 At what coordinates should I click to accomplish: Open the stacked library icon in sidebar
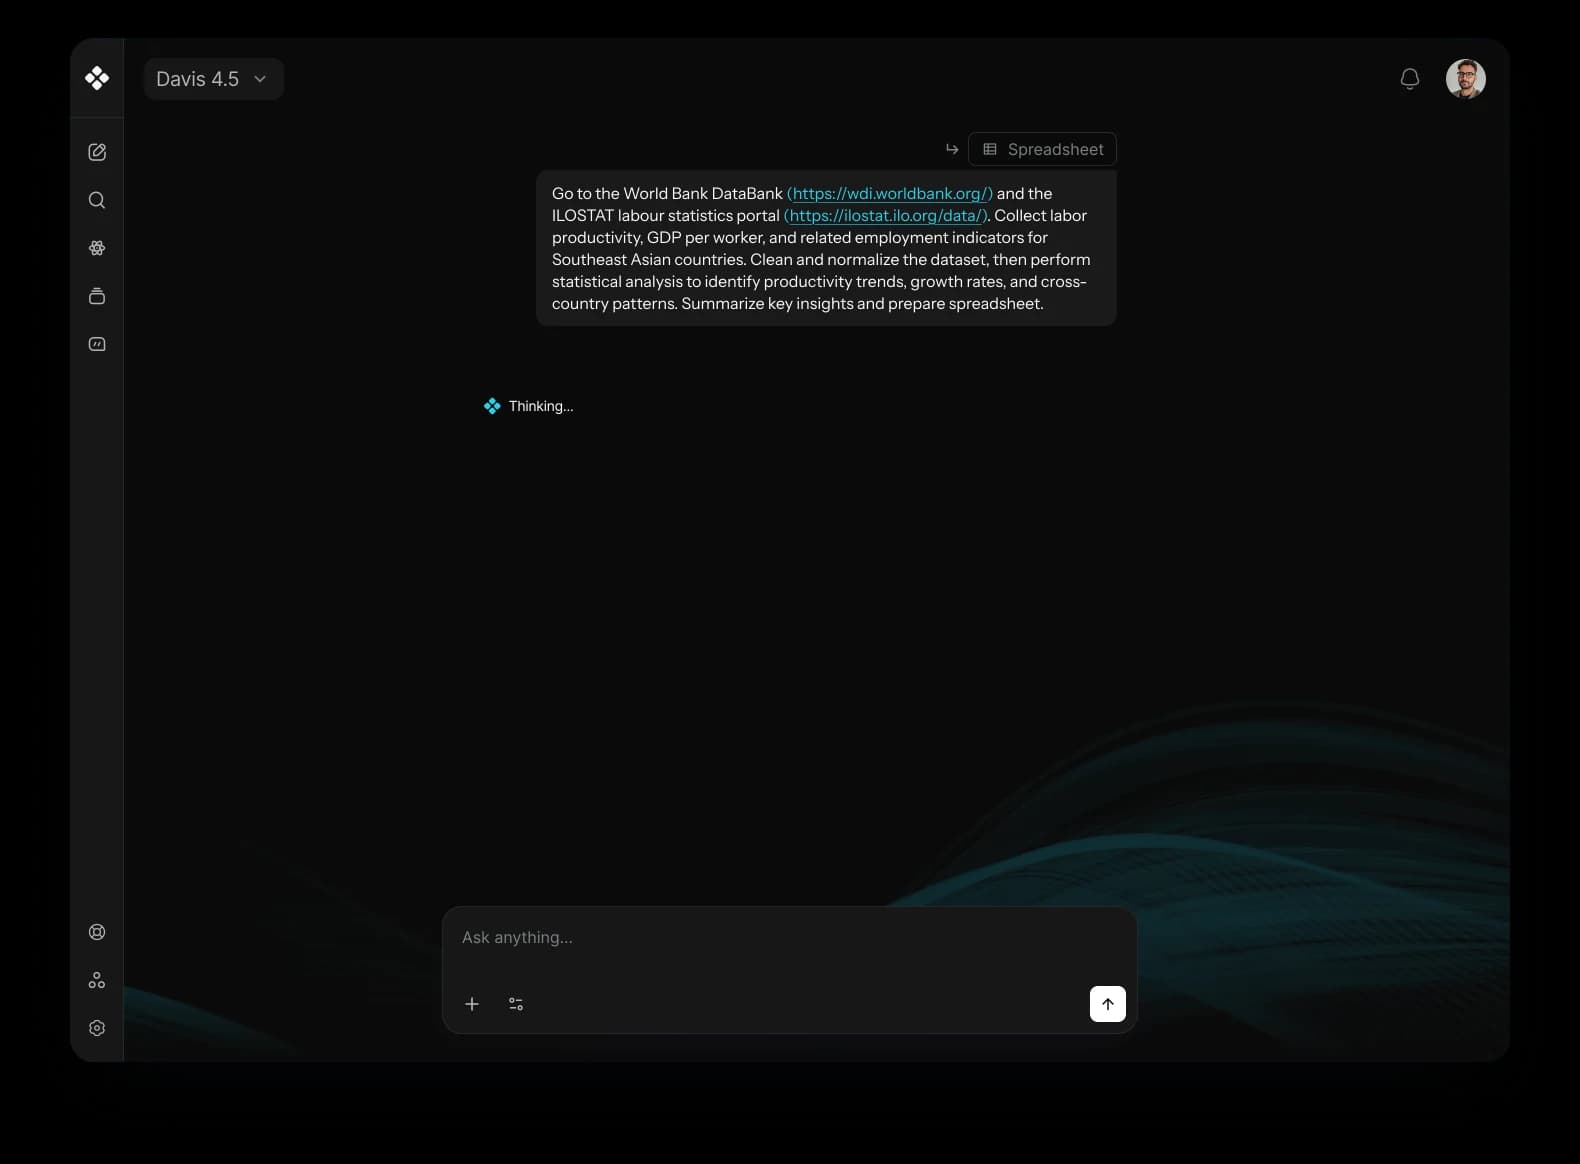coord(97,296)
